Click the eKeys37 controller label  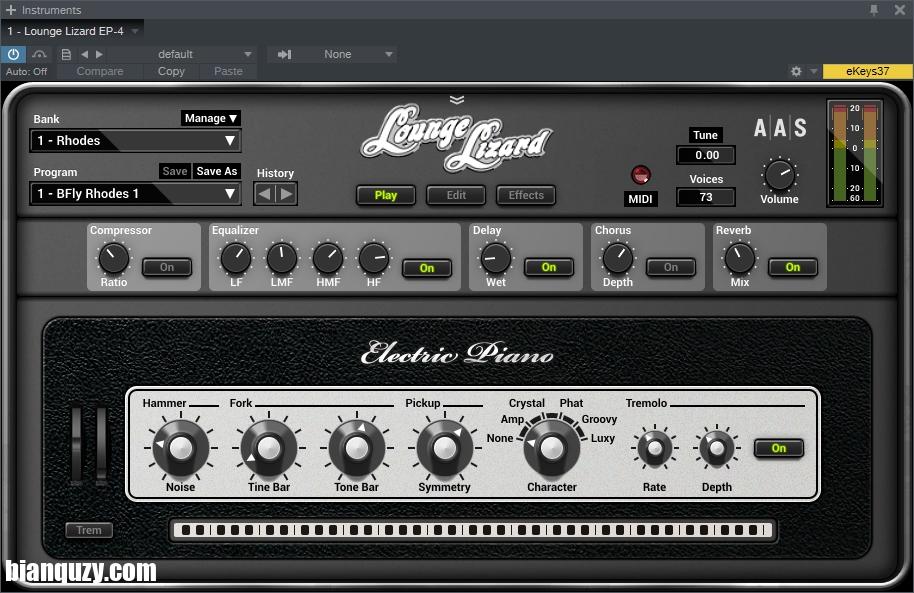[867, 71]
